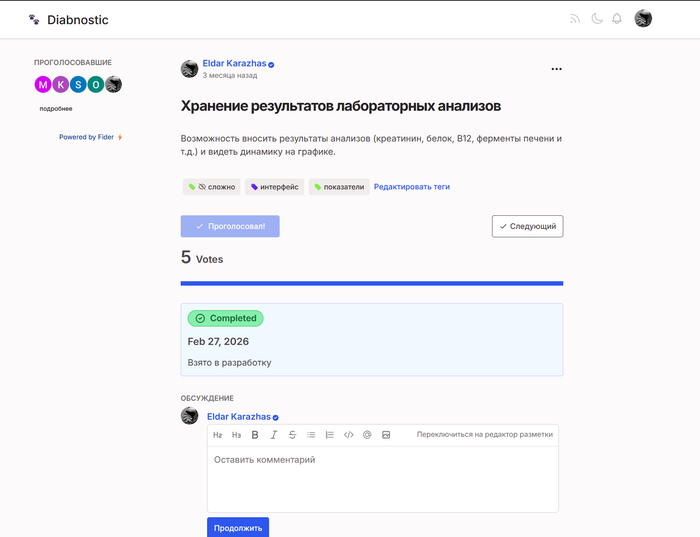
Task: Click the Completed status badge
Action: click(225, 318)
